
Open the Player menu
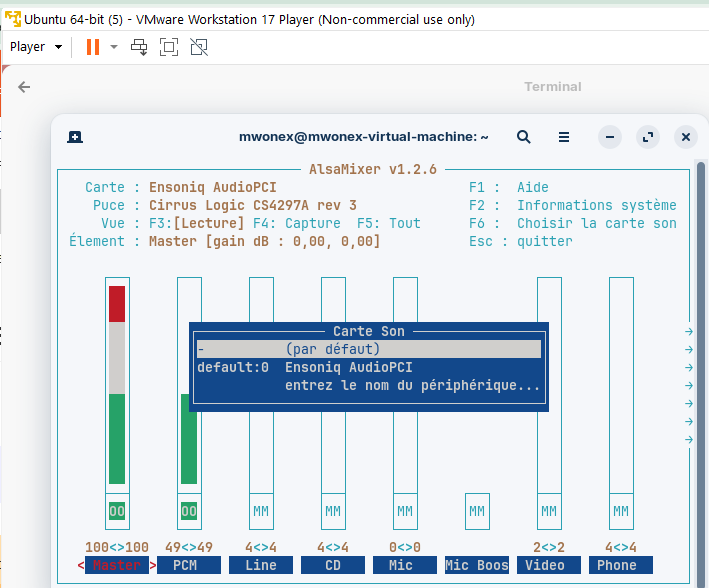tap(36, 47)
